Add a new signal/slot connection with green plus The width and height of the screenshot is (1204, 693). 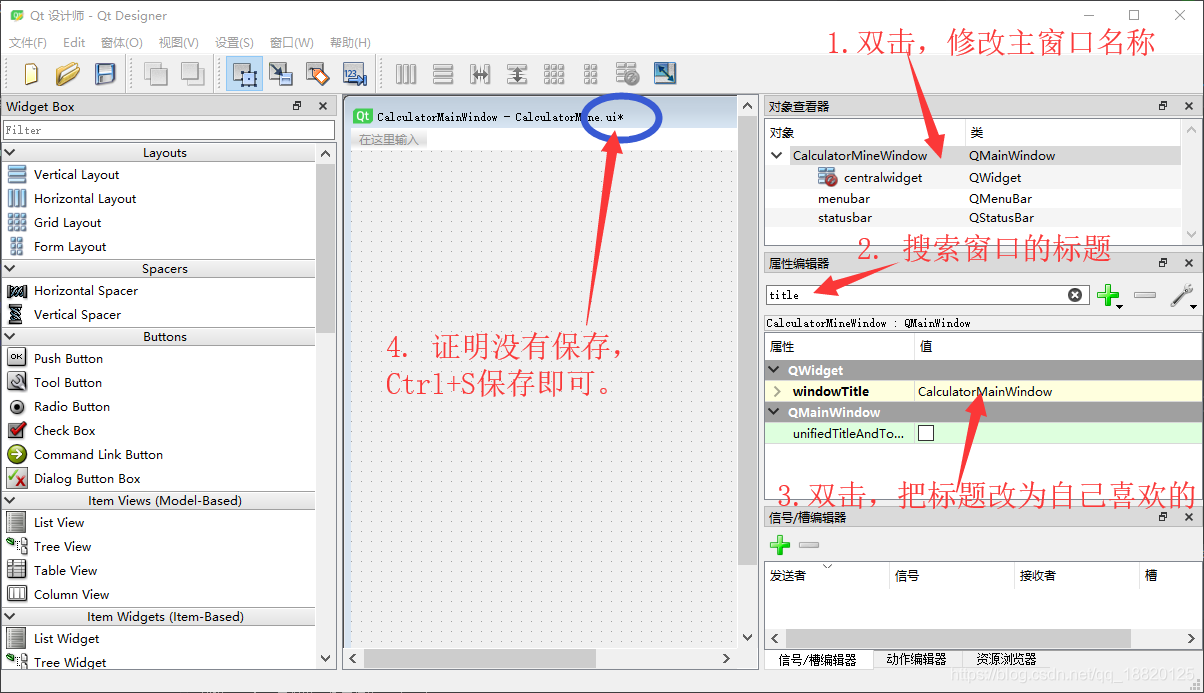(x=780, y=544)
